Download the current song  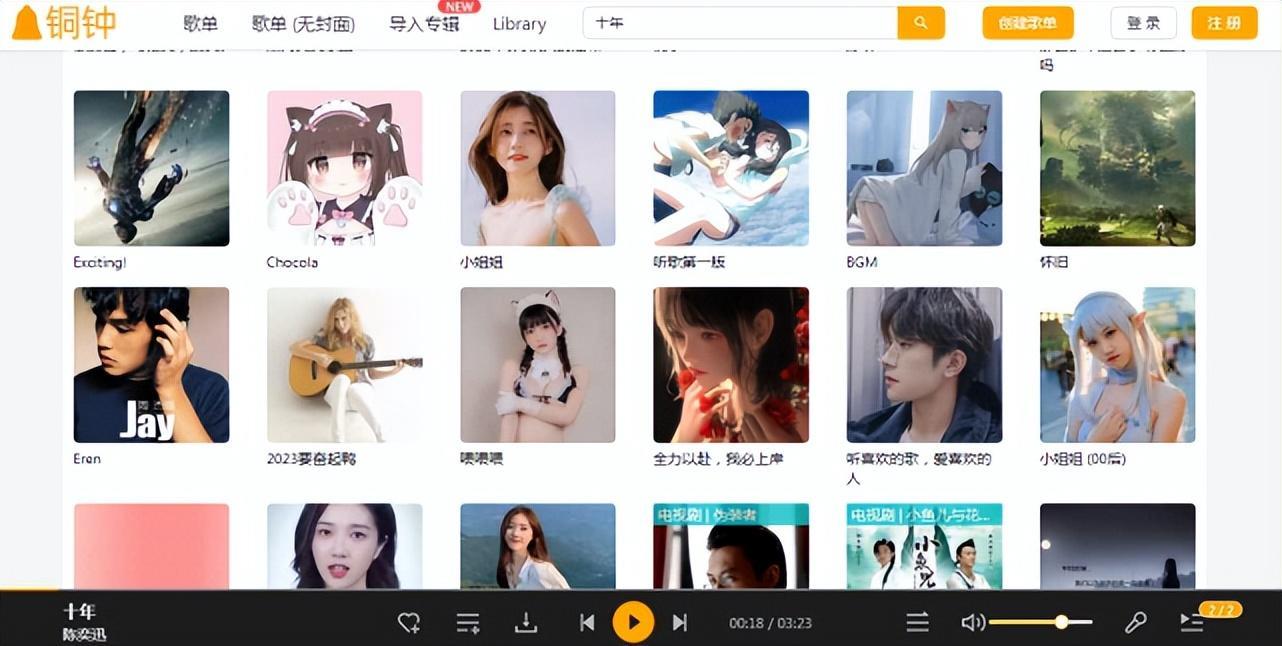point(526,623)
